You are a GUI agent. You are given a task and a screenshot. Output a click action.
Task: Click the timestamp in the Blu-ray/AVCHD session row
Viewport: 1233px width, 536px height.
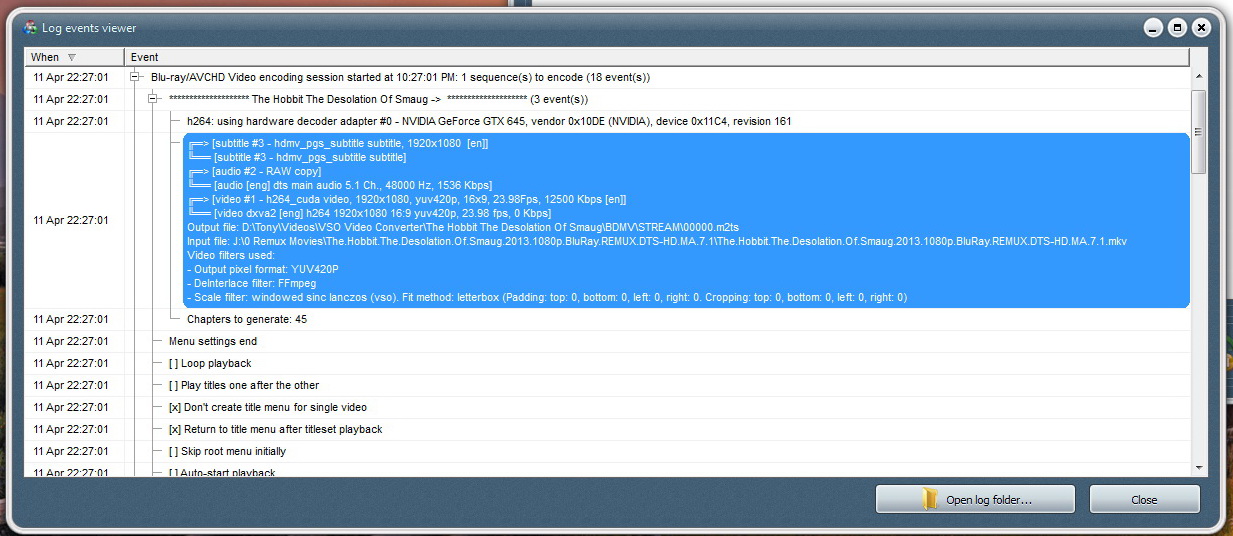click(x=71, y=77)
